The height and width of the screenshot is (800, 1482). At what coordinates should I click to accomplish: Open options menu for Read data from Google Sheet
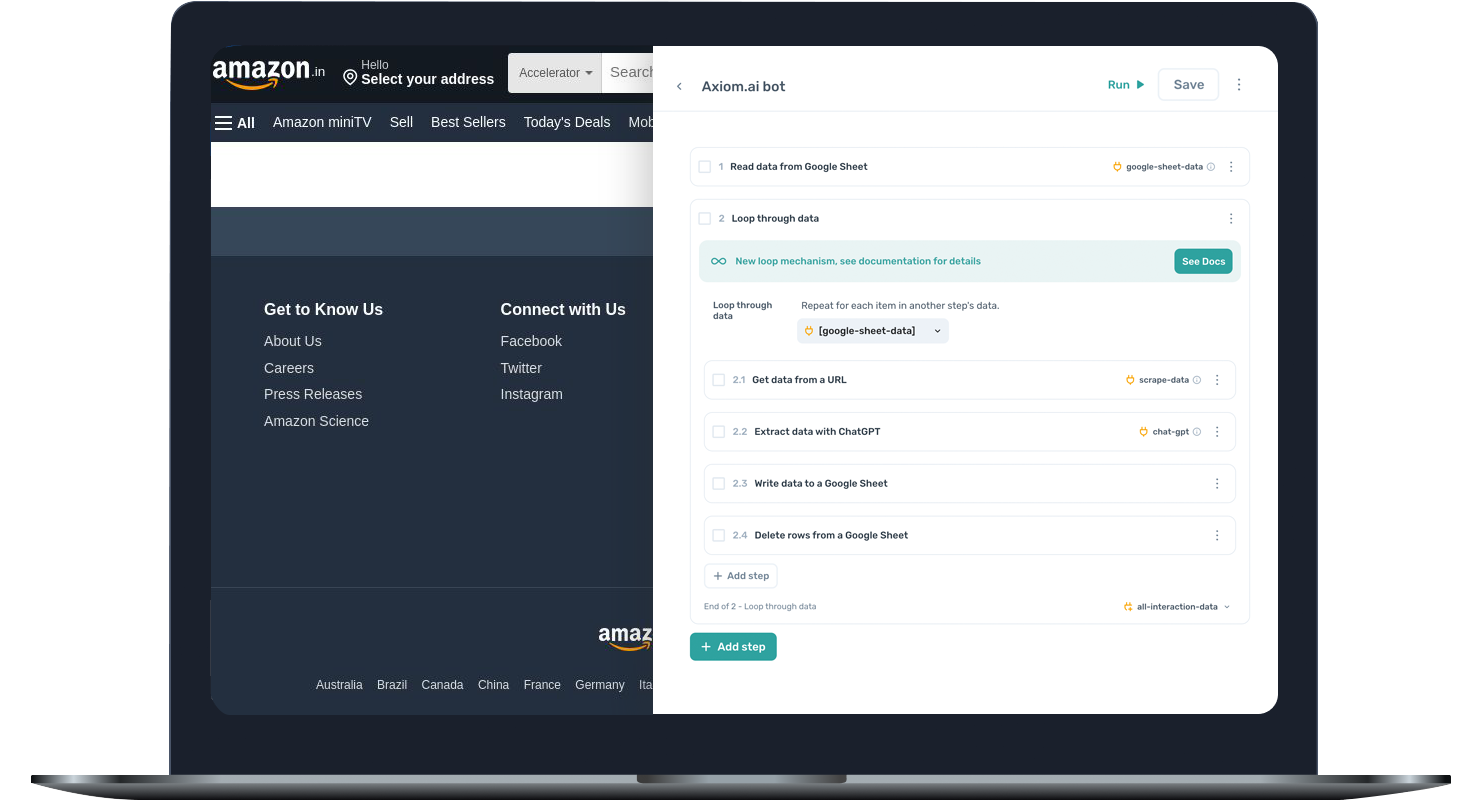tap(1231, 167)
